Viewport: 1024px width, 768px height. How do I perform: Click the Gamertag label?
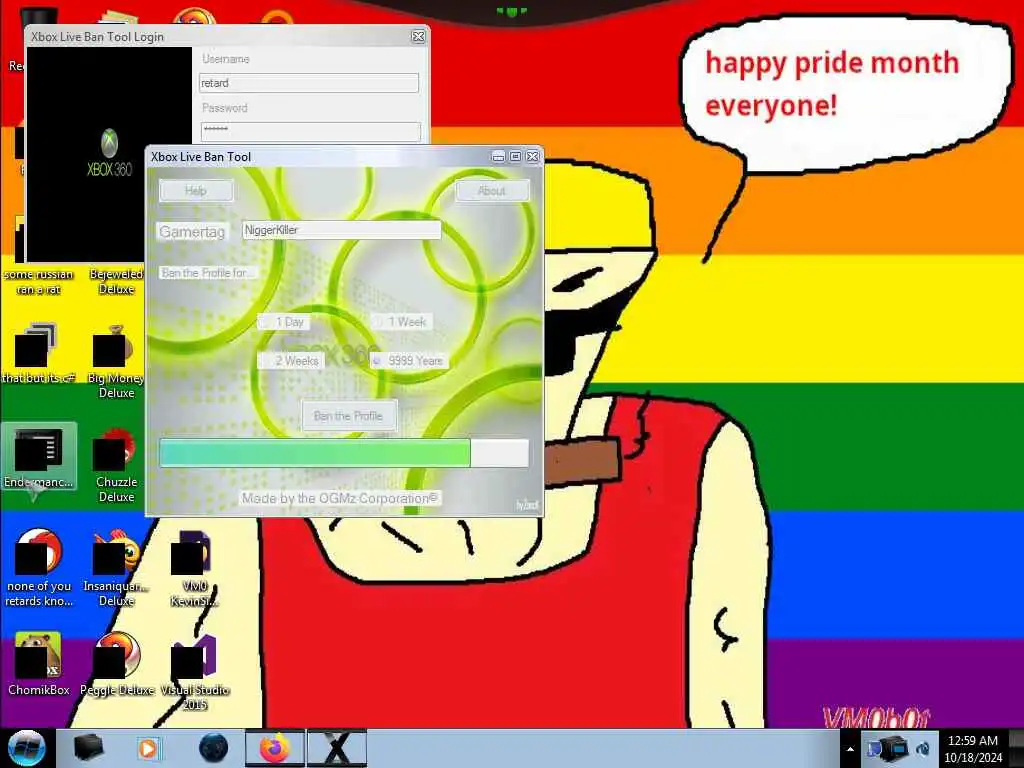192,232
